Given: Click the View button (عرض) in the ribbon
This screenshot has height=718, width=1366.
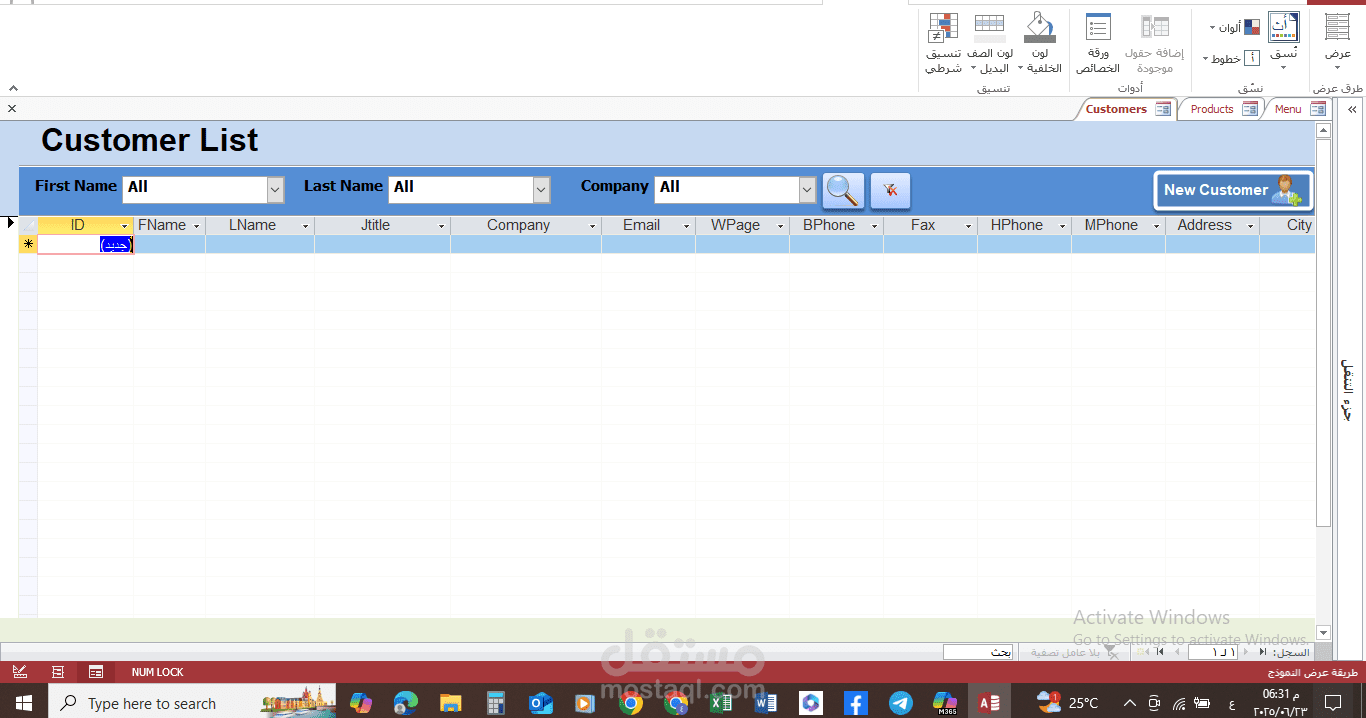Looking at the screenshot, I should pos(1337,42).
